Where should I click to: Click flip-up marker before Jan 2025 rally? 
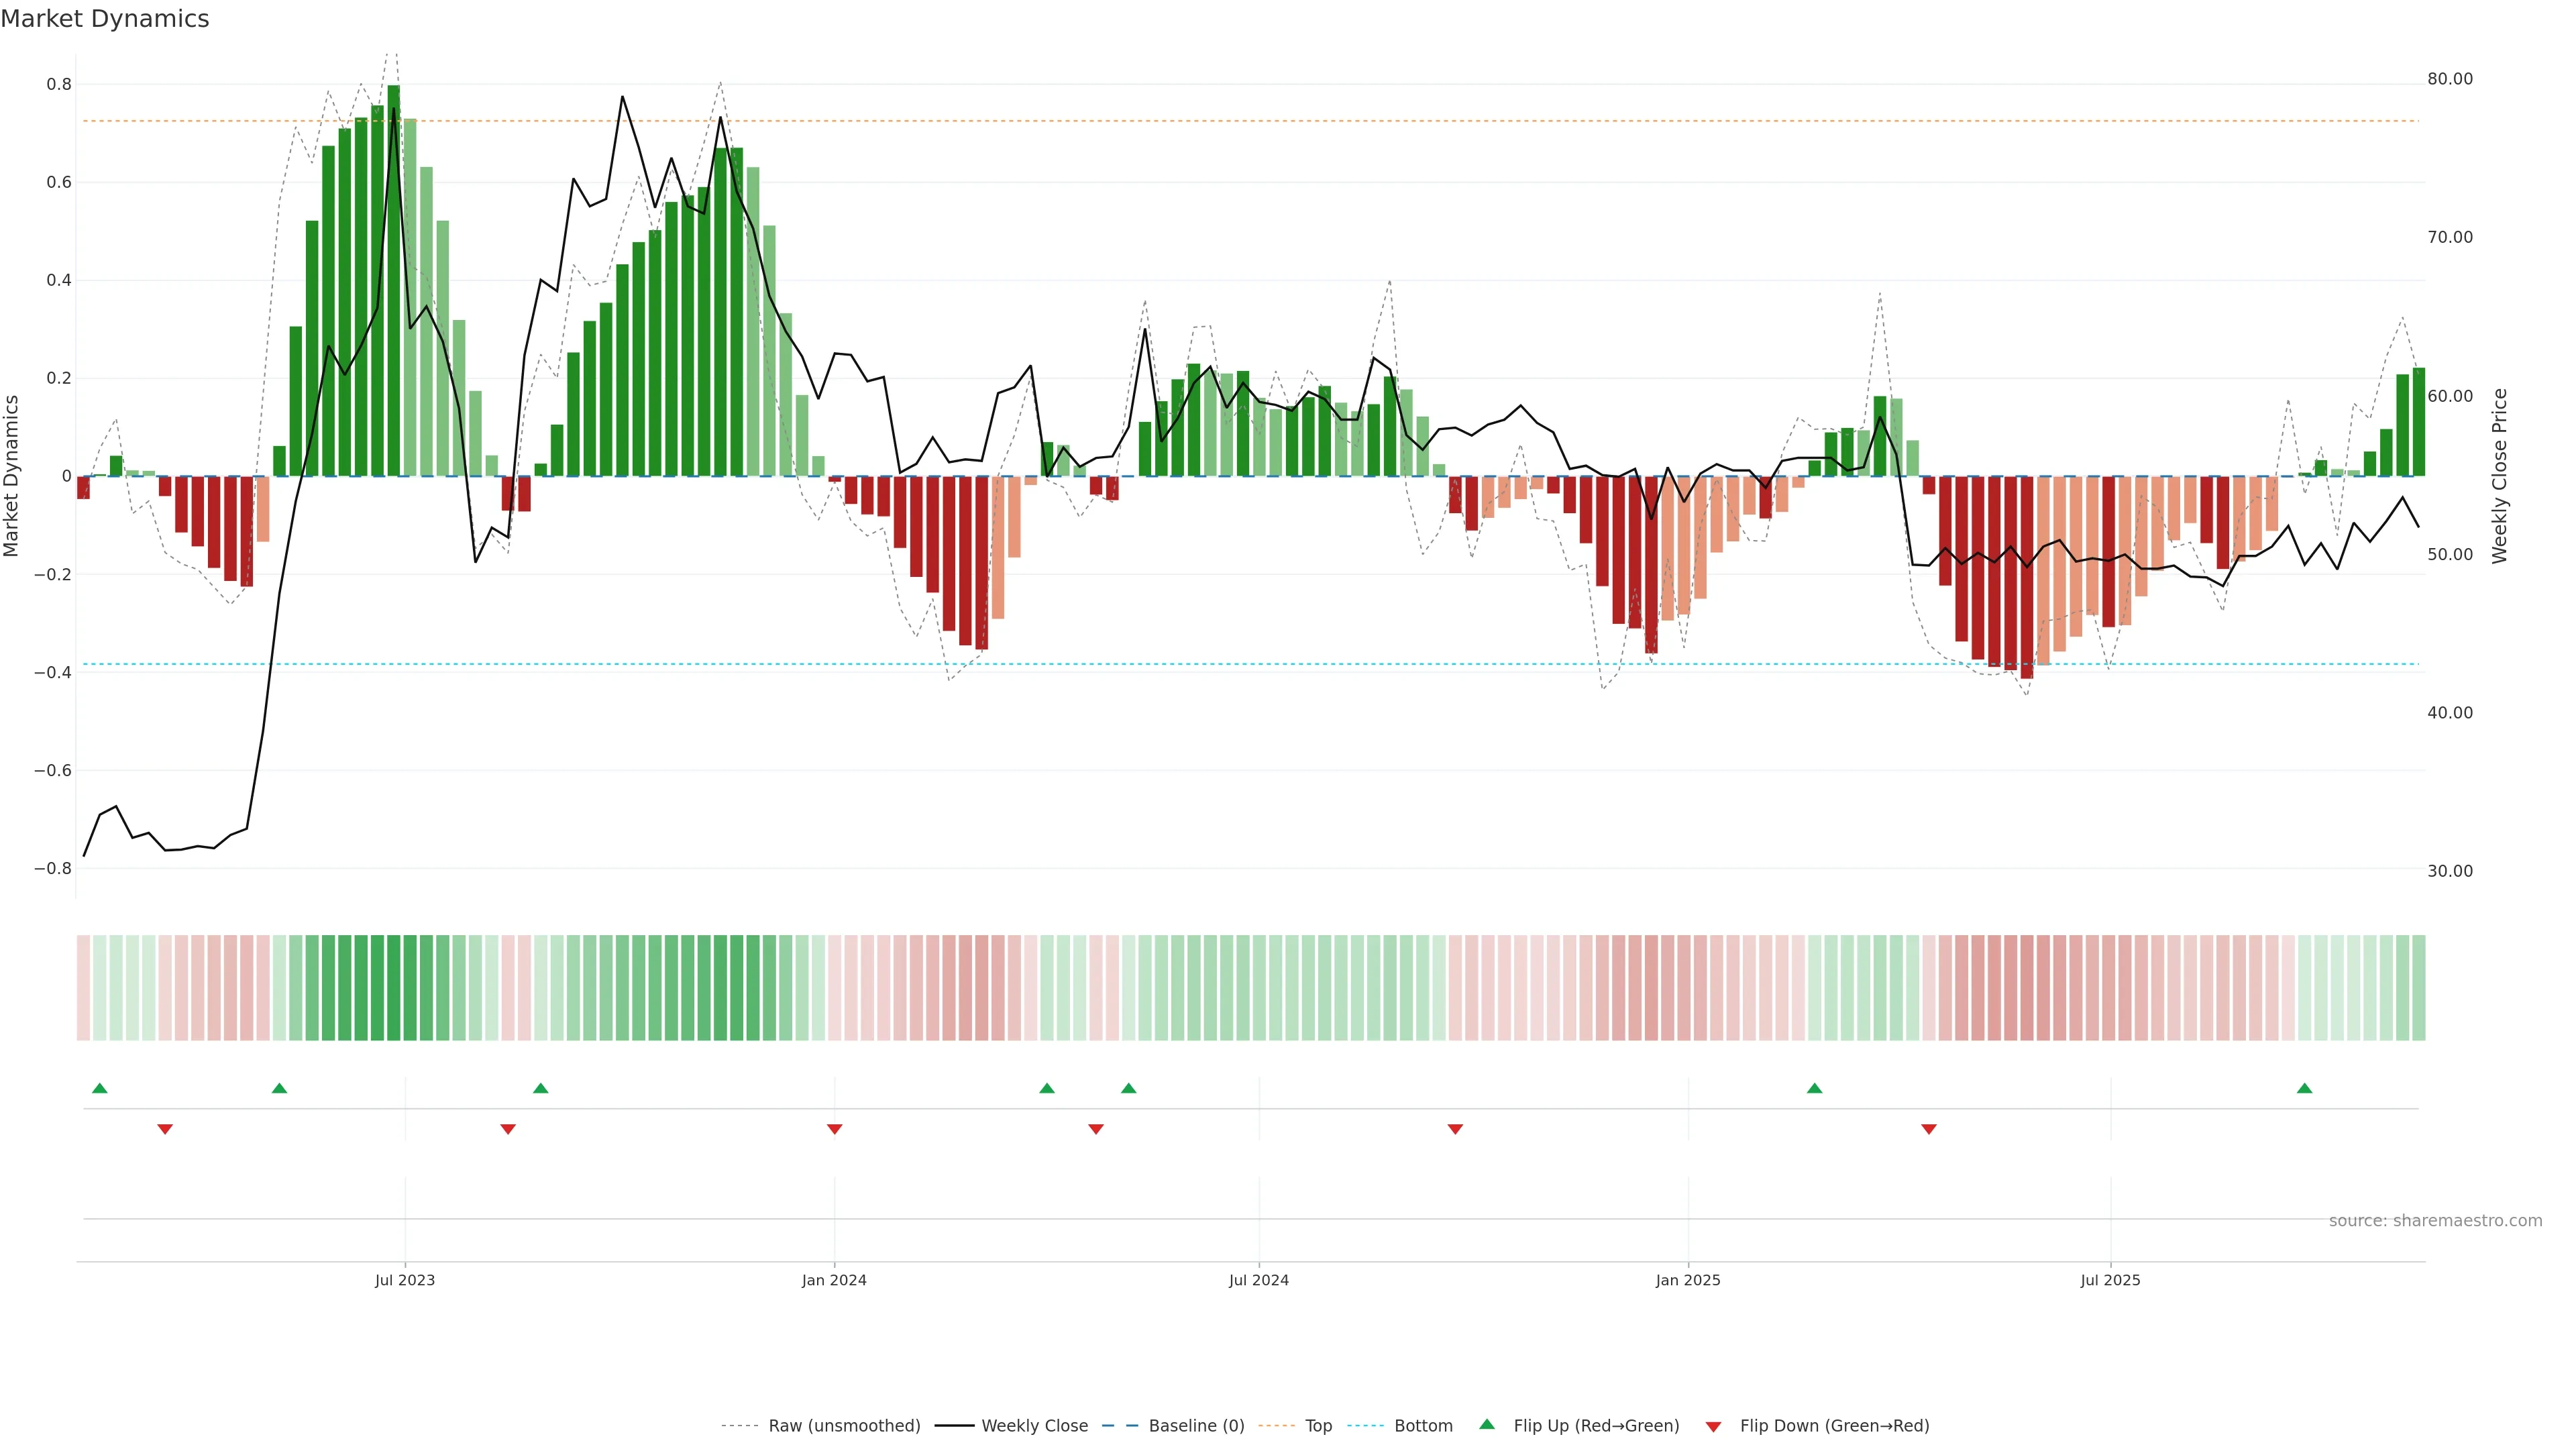point(1814,1088)
